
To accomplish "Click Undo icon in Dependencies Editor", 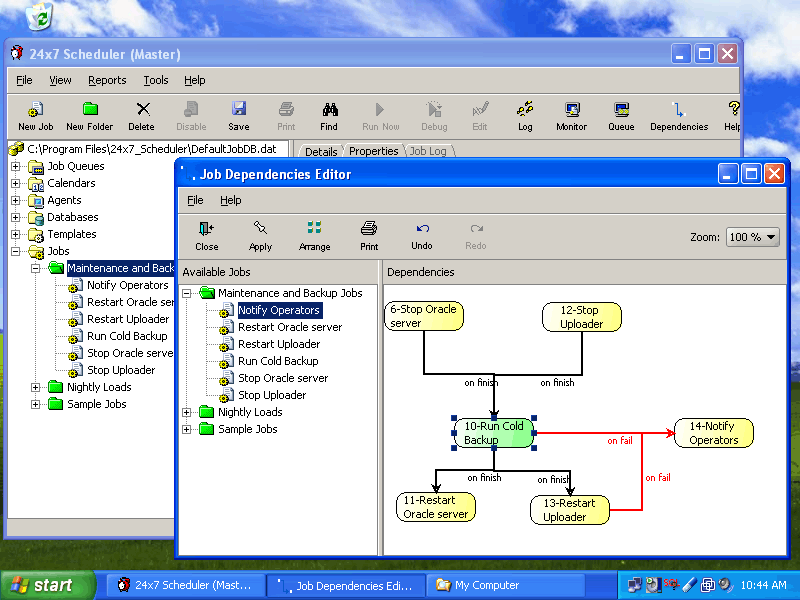I will coord(422,228).
